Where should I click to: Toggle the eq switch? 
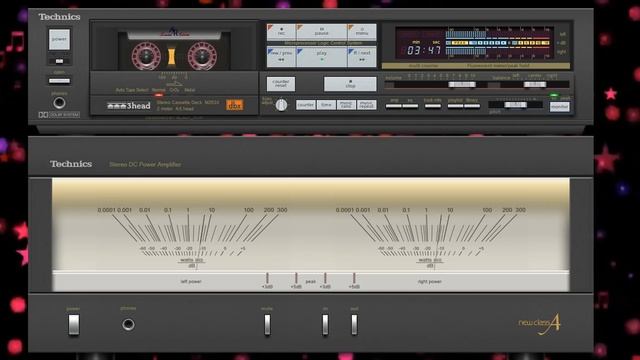[x=410, y=106]
